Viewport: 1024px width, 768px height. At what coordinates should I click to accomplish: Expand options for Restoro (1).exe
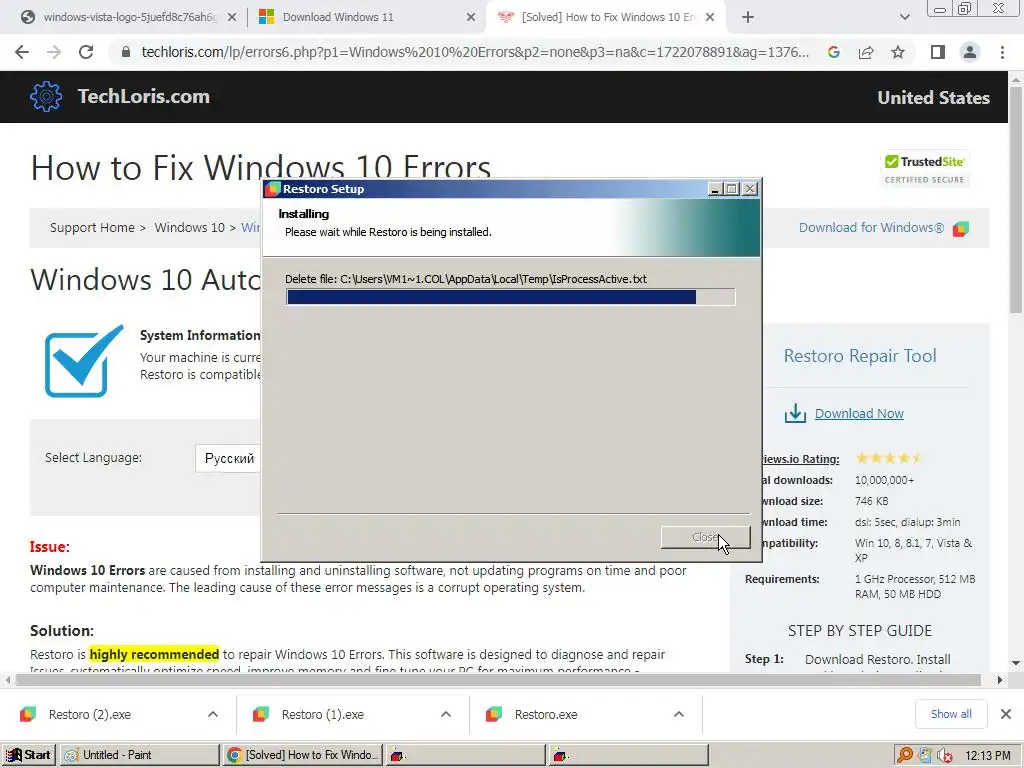[446, 714]
